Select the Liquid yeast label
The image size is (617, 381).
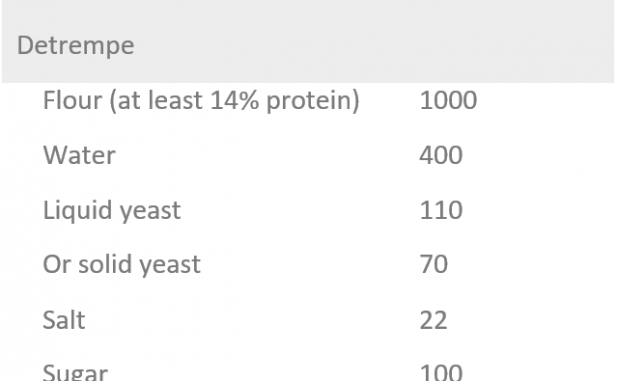click(x=112, y=210)
